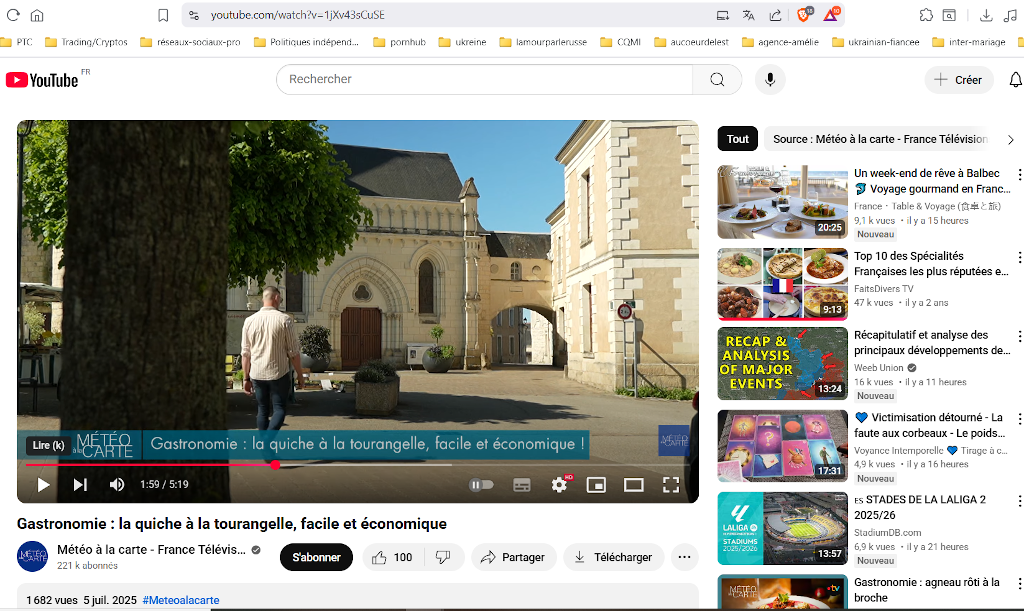The width and height of the screenshot is (1024, 611).
Task: Click the Créer button
Action: point(958,80)
